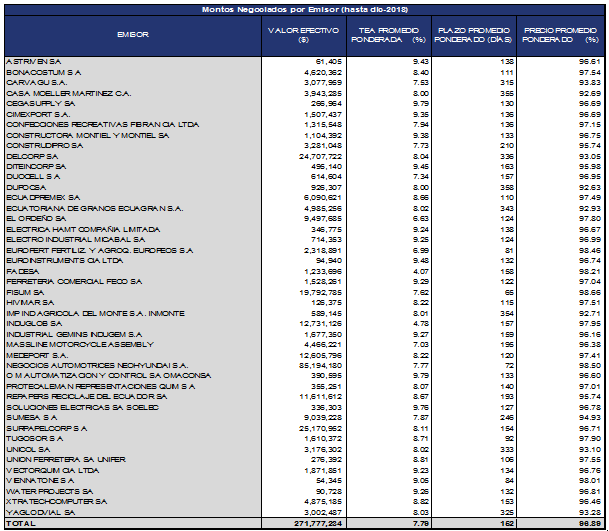Select the DELCORP SA cell

click(x=32, y=156)
